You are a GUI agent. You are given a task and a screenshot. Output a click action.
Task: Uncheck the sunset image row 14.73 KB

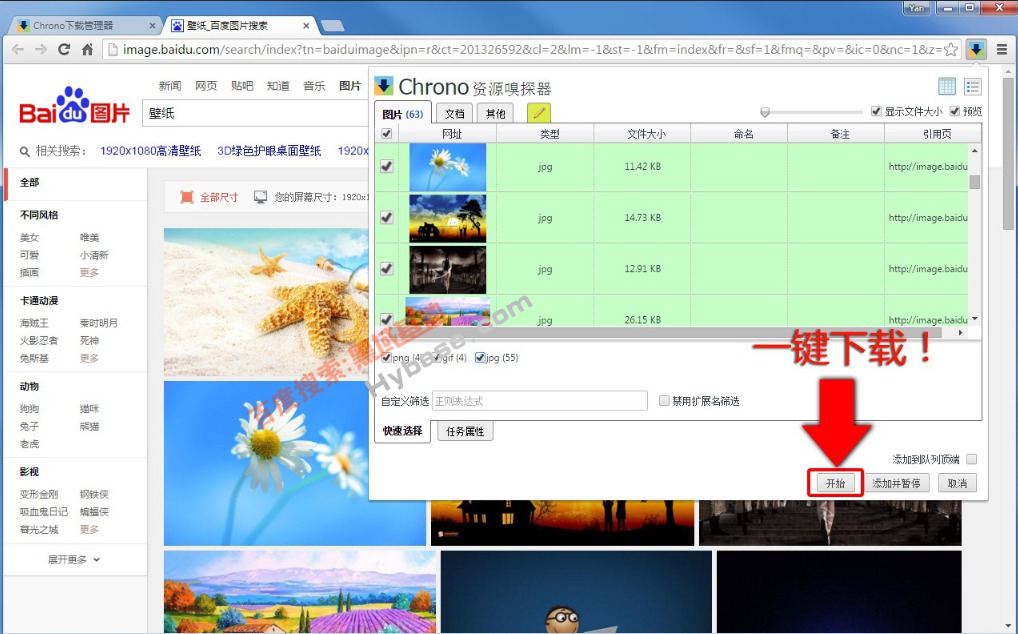pos(386,217)
